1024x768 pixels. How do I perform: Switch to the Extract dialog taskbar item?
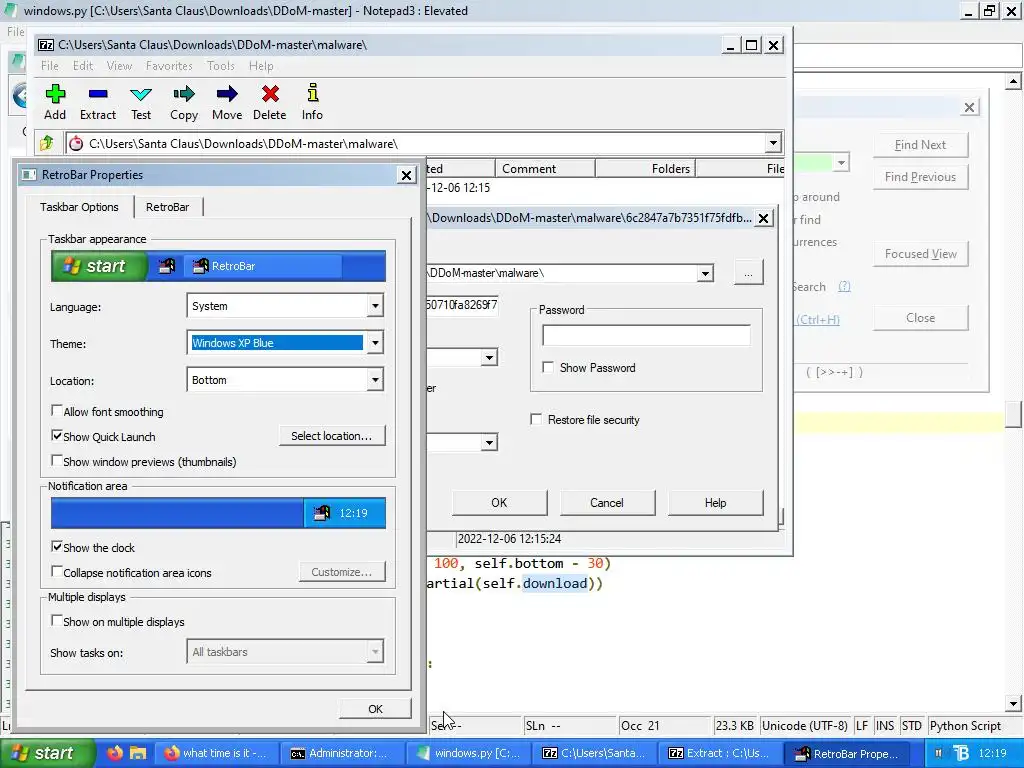tap(720, 753)
